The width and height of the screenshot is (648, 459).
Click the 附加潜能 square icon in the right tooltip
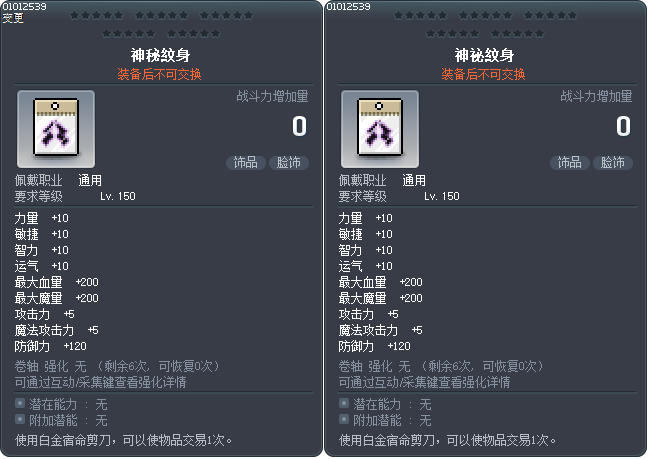tap(344, 419)
